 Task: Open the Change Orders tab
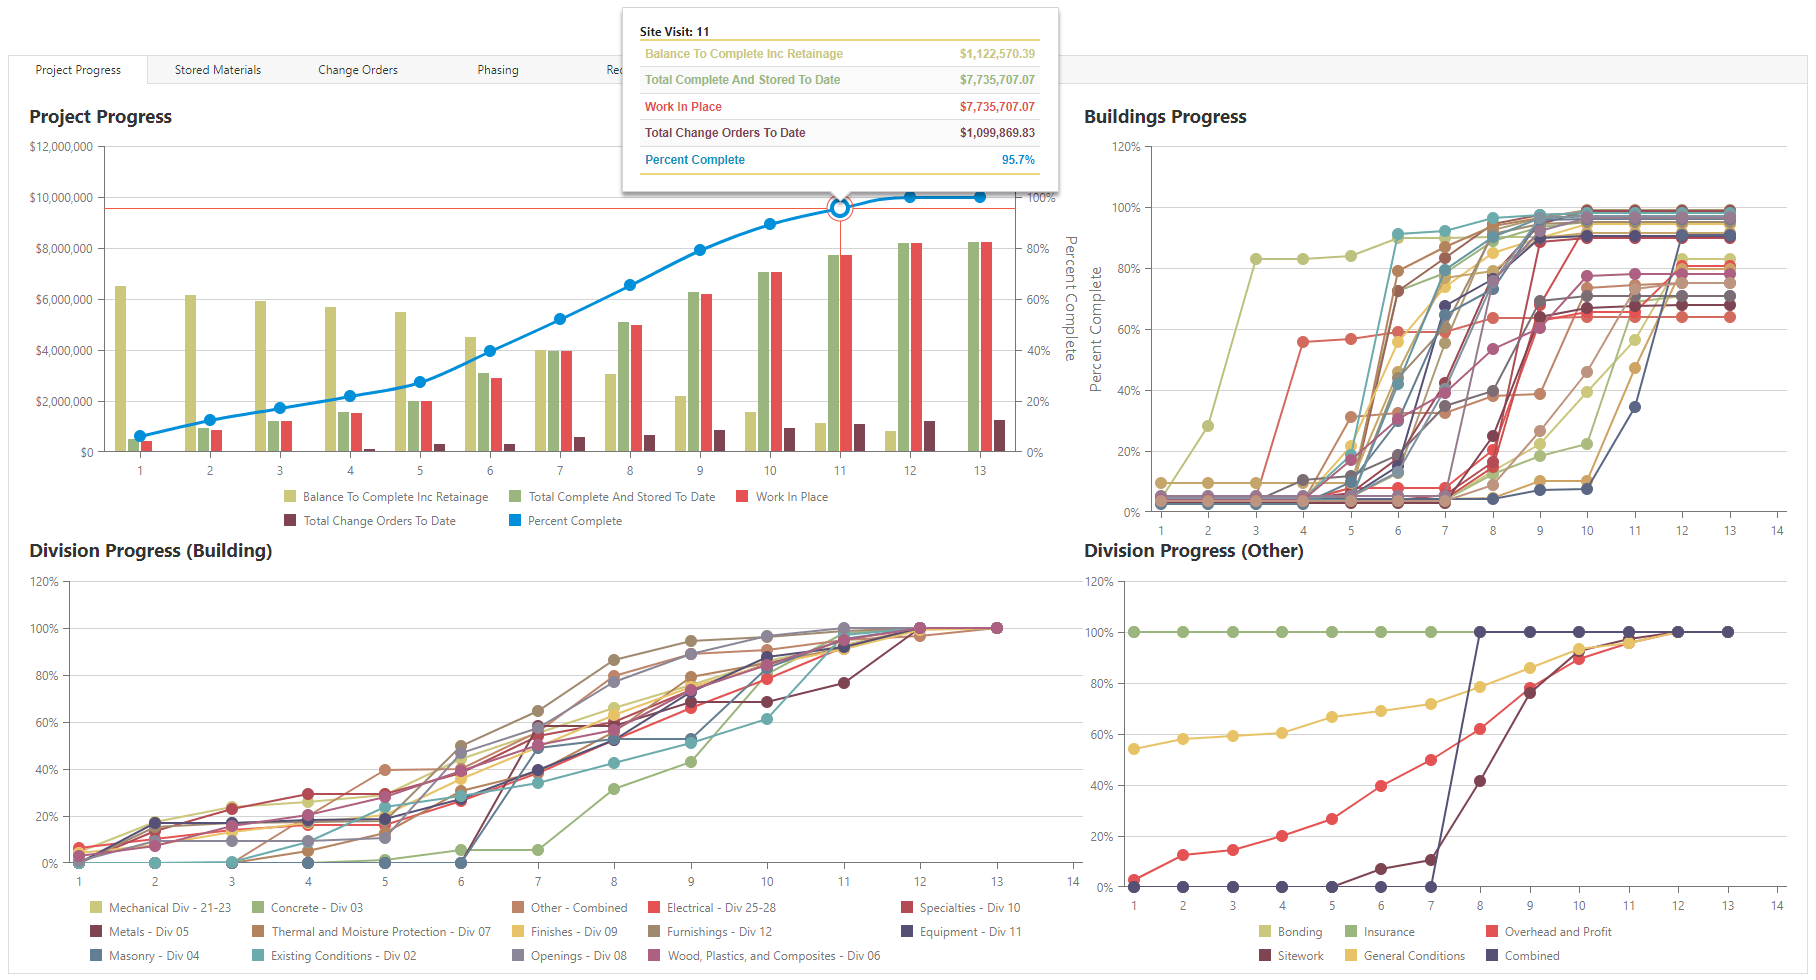tap(357, 70)
